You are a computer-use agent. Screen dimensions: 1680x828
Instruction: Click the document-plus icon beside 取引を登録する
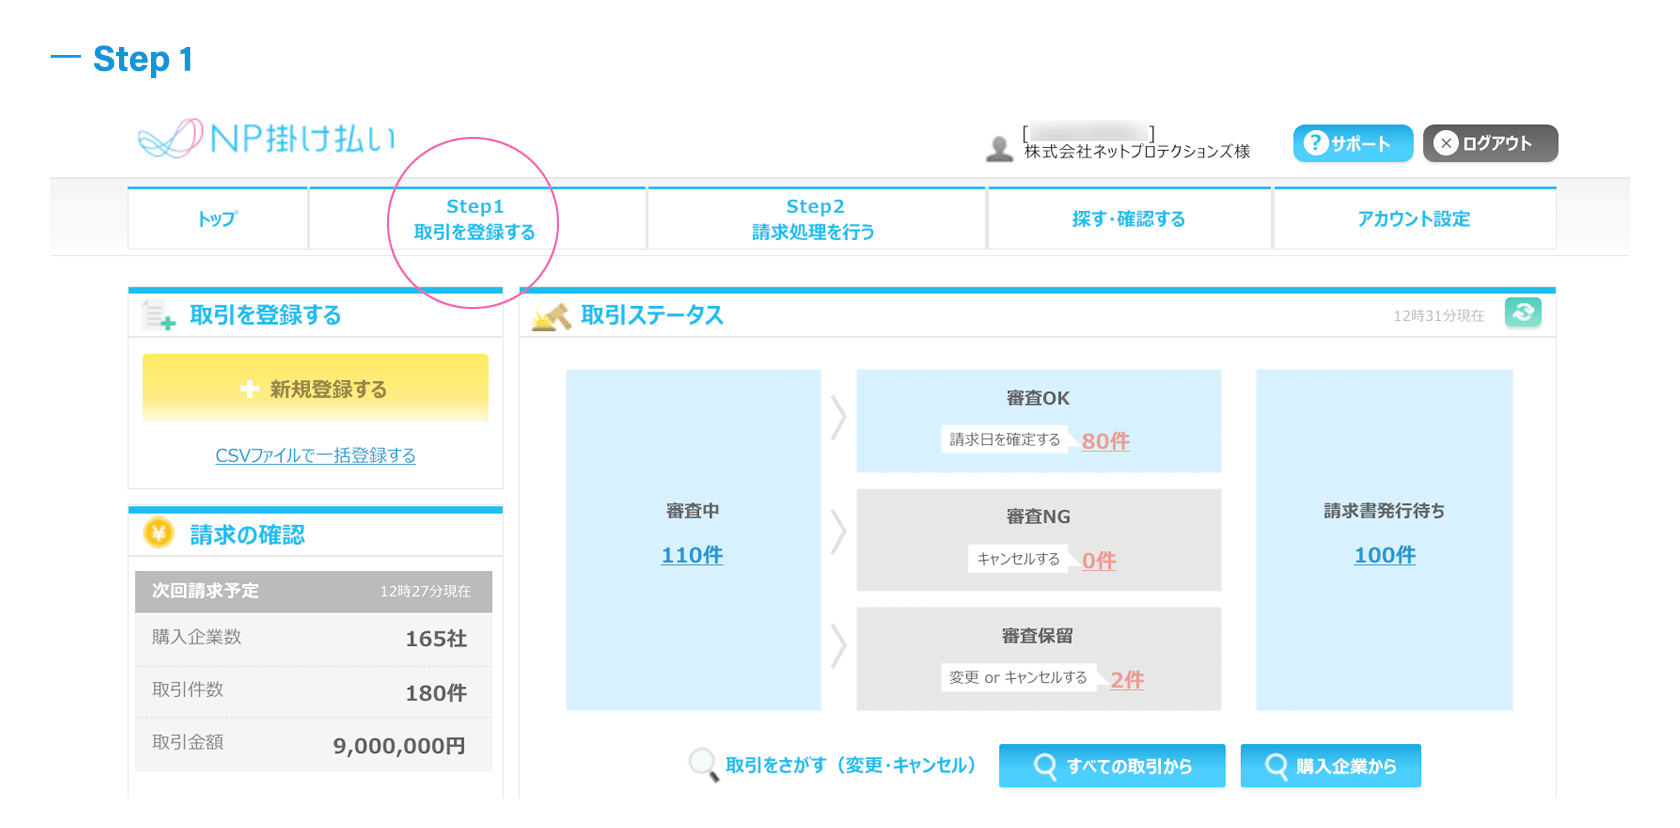pyautogui.click(x=159, y=315)
